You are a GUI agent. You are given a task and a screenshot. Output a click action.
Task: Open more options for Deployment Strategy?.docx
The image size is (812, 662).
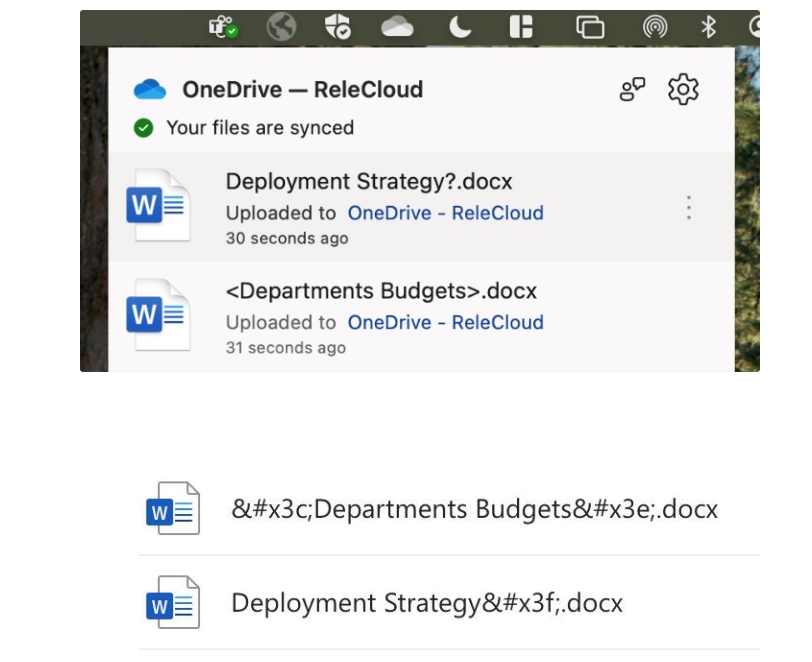click(688, 208)
